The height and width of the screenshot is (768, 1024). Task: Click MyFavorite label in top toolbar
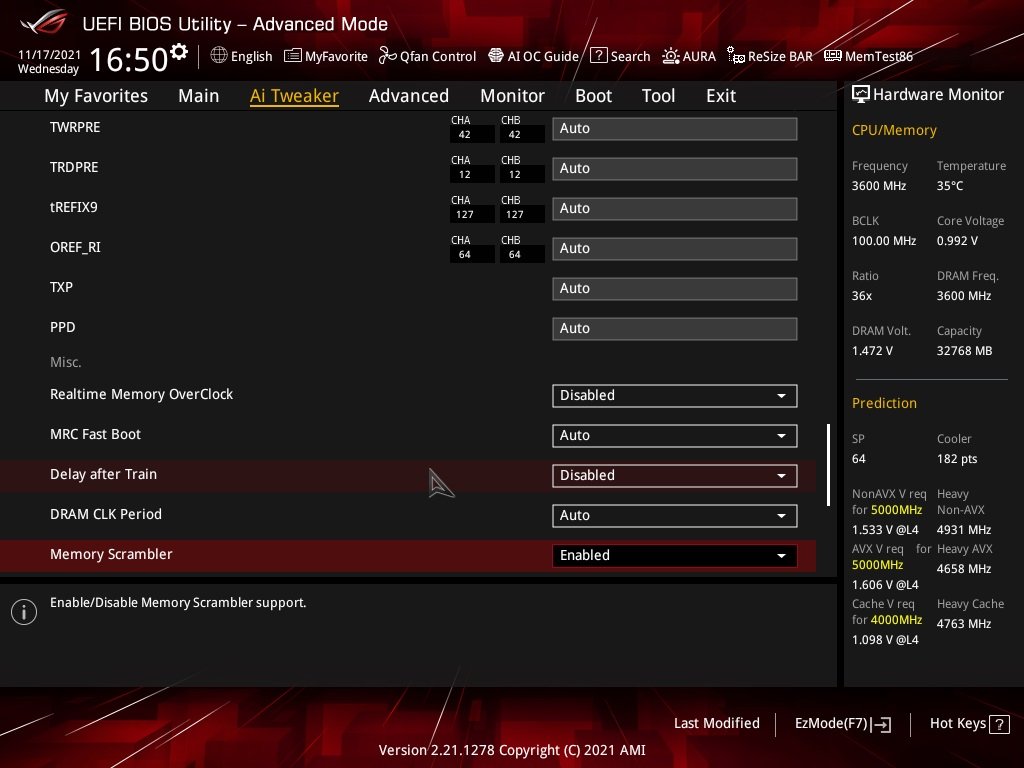coord(336,57)
